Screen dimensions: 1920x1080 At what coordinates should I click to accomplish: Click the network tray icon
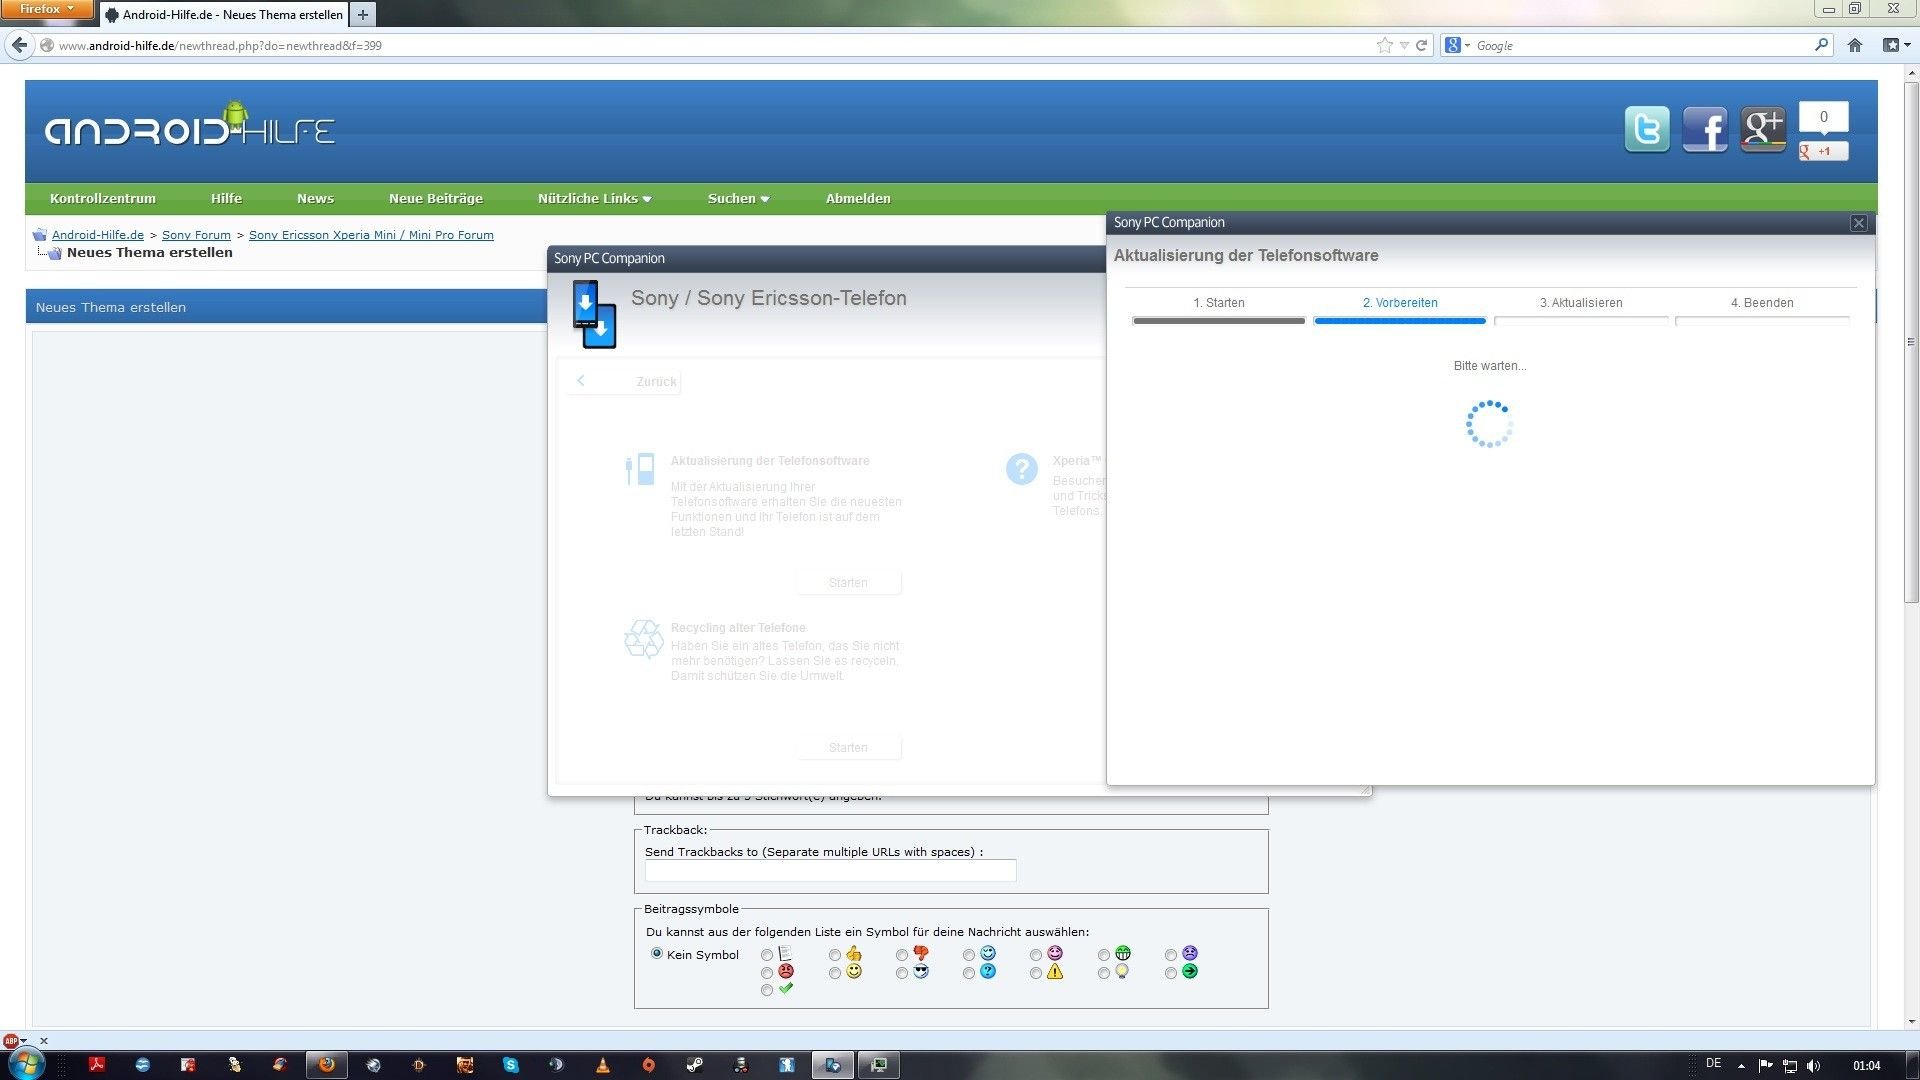pos(1790,1066)
